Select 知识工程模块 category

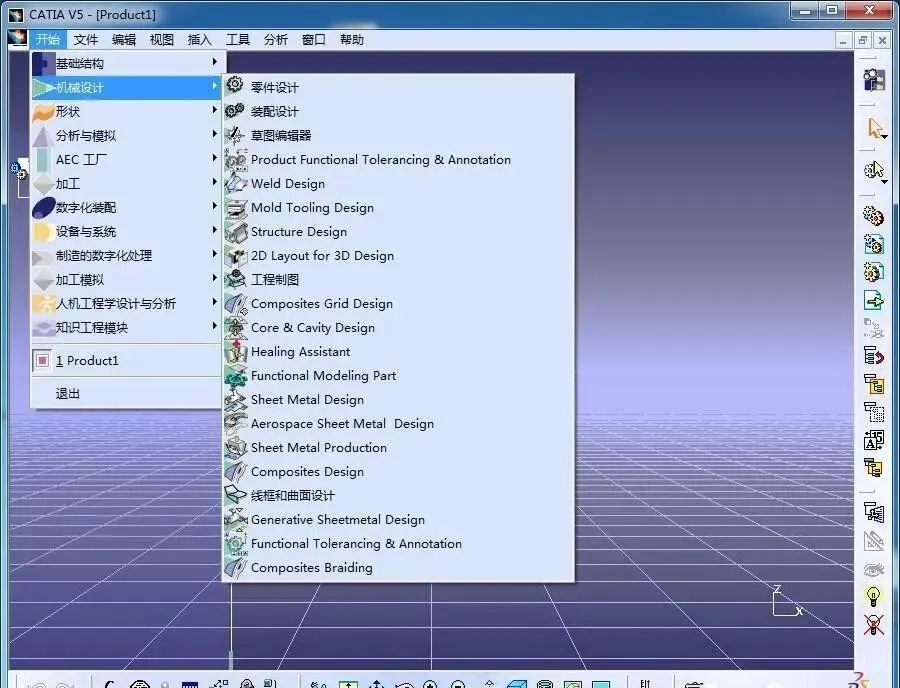(x=126, y=328)
